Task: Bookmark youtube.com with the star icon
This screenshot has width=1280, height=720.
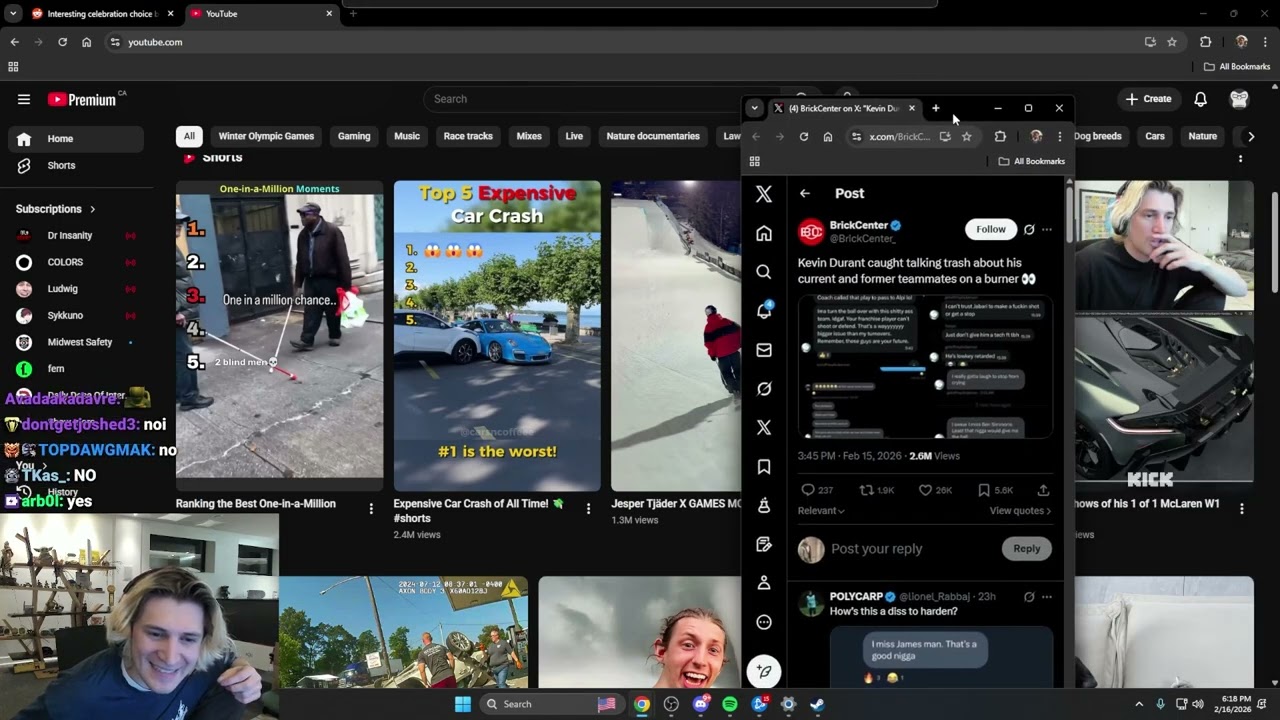Action: [1172, 42]
